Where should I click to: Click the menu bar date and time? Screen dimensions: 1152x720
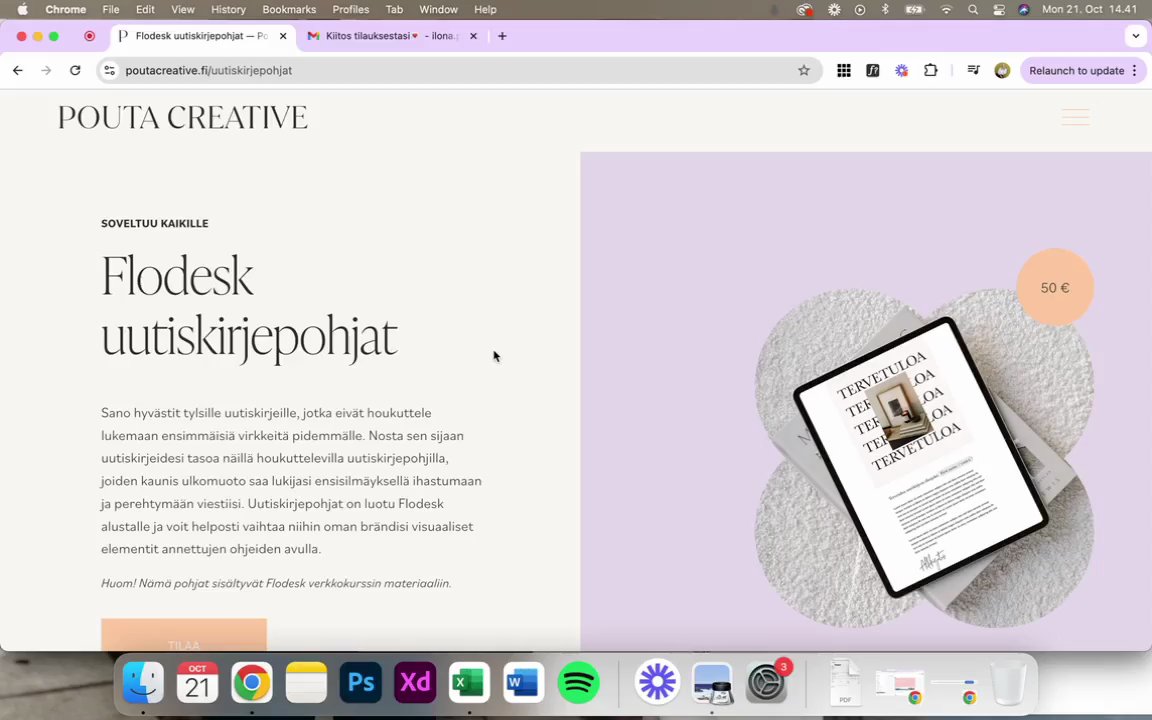point(1089,10)
